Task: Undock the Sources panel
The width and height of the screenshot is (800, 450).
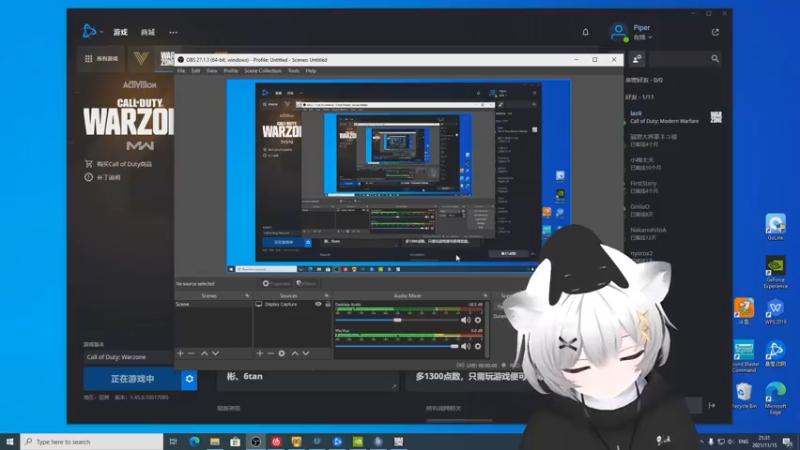Action: pyautogui.click(x=327, y=295)
